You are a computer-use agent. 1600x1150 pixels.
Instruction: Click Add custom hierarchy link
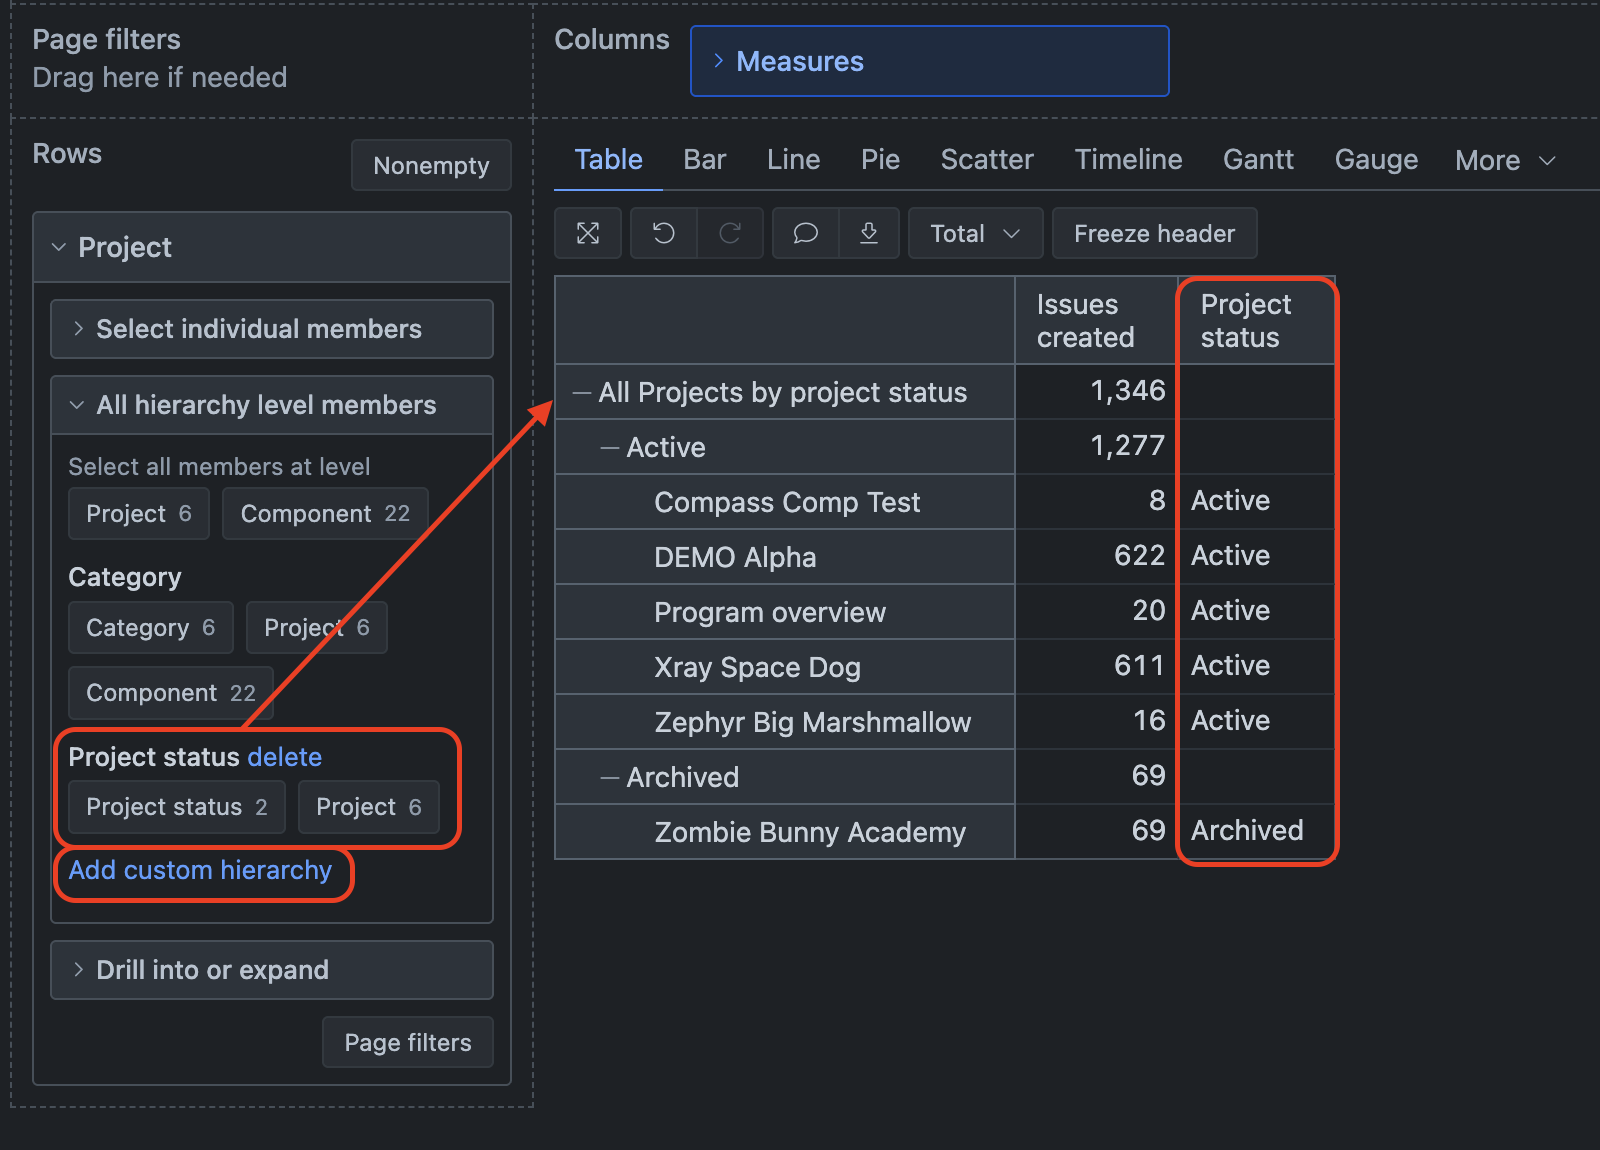200,871
